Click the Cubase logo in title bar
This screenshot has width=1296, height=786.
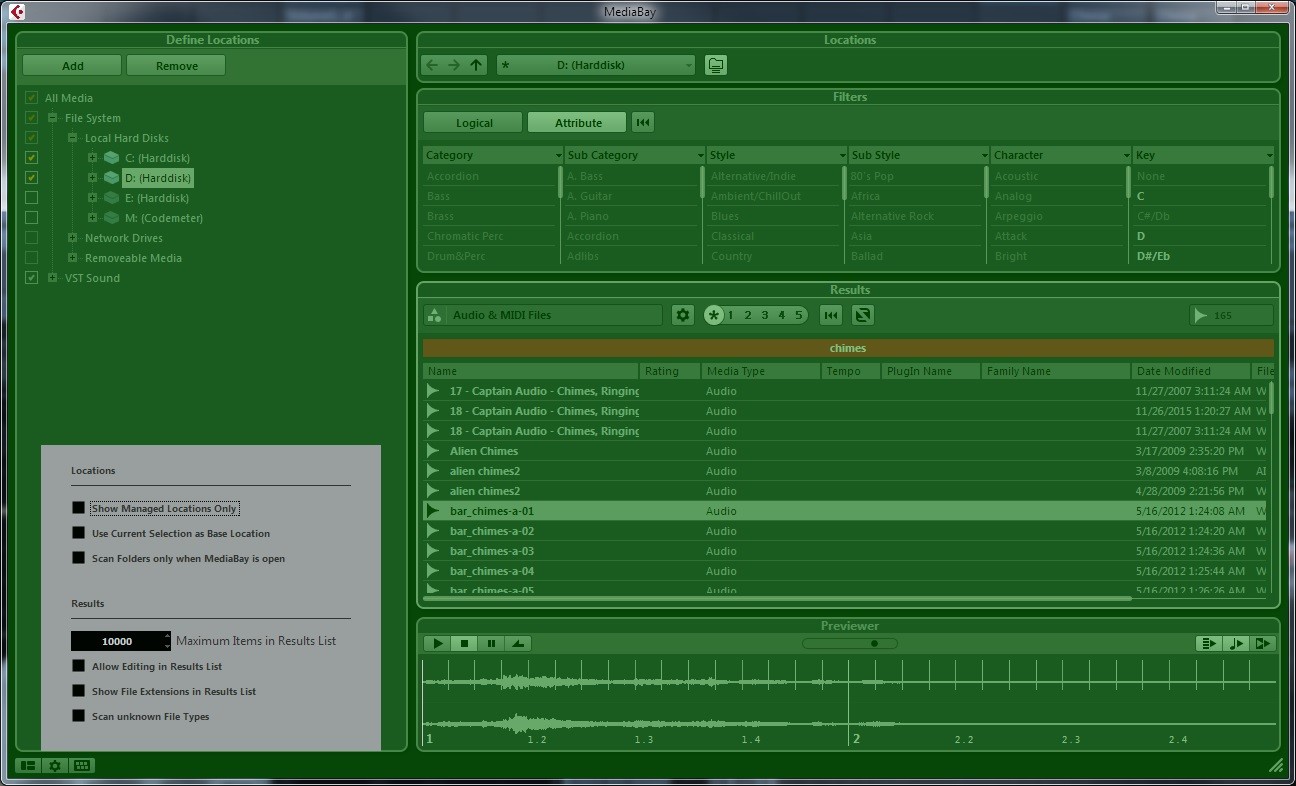[x=15, y=12]
